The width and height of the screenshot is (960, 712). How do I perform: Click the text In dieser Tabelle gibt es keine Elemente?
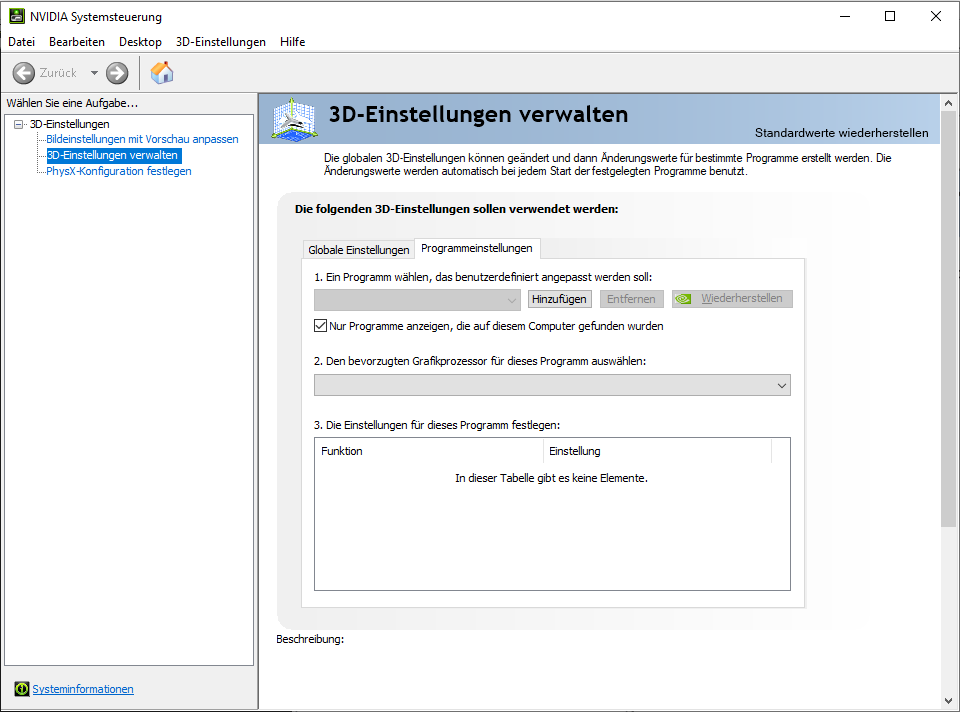(x=552, y=478)
